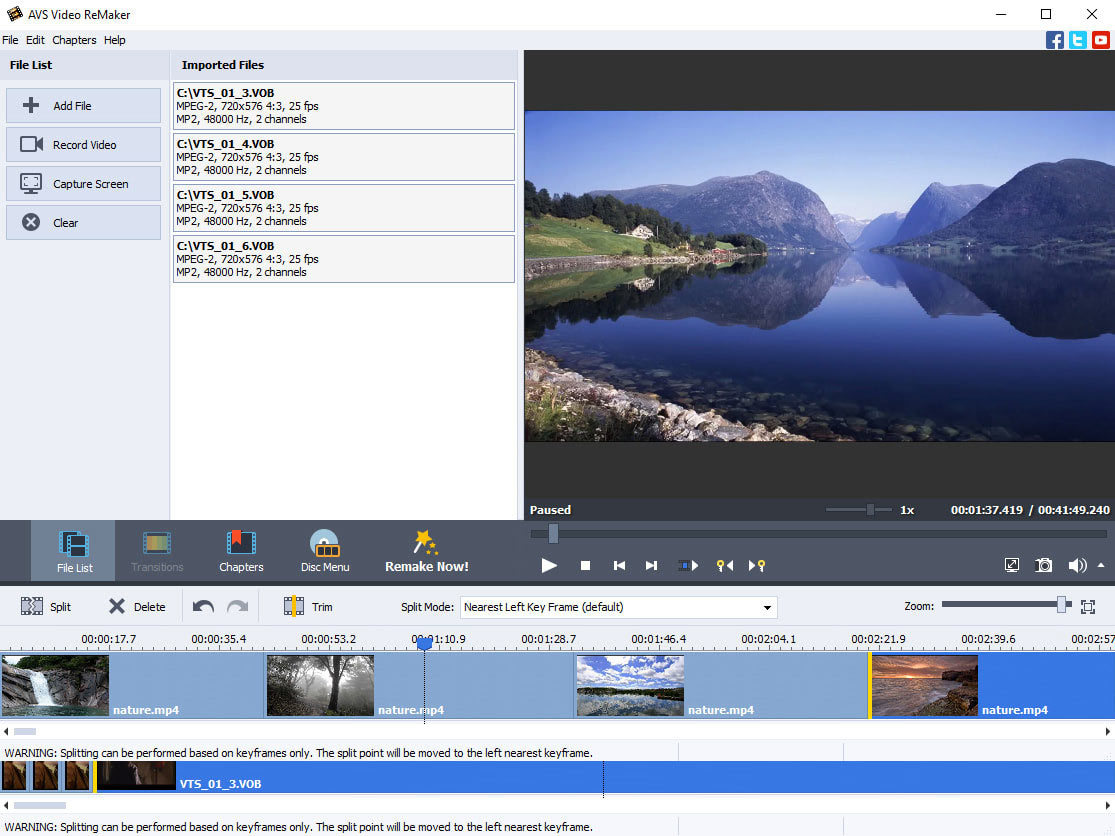1115x836 pixels.
Task: Open the Chapters section
Action: pos(241,551)
